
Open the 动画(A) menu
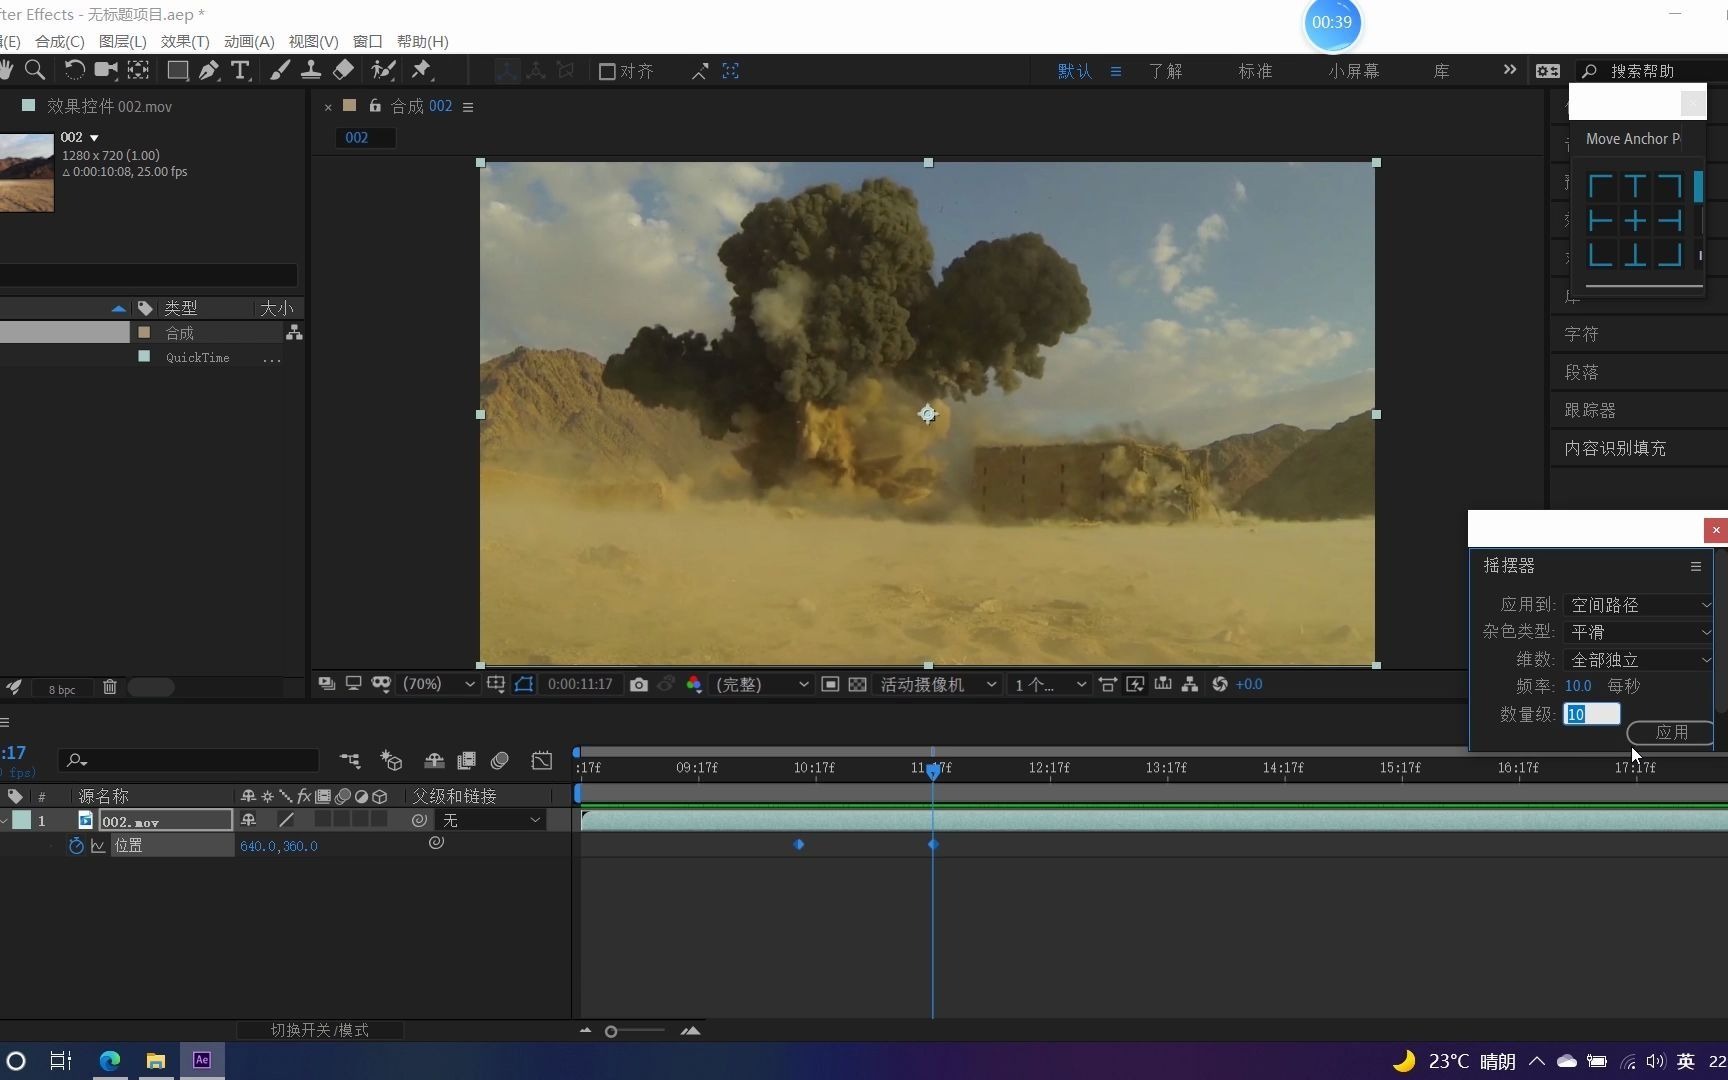[249, 41]
